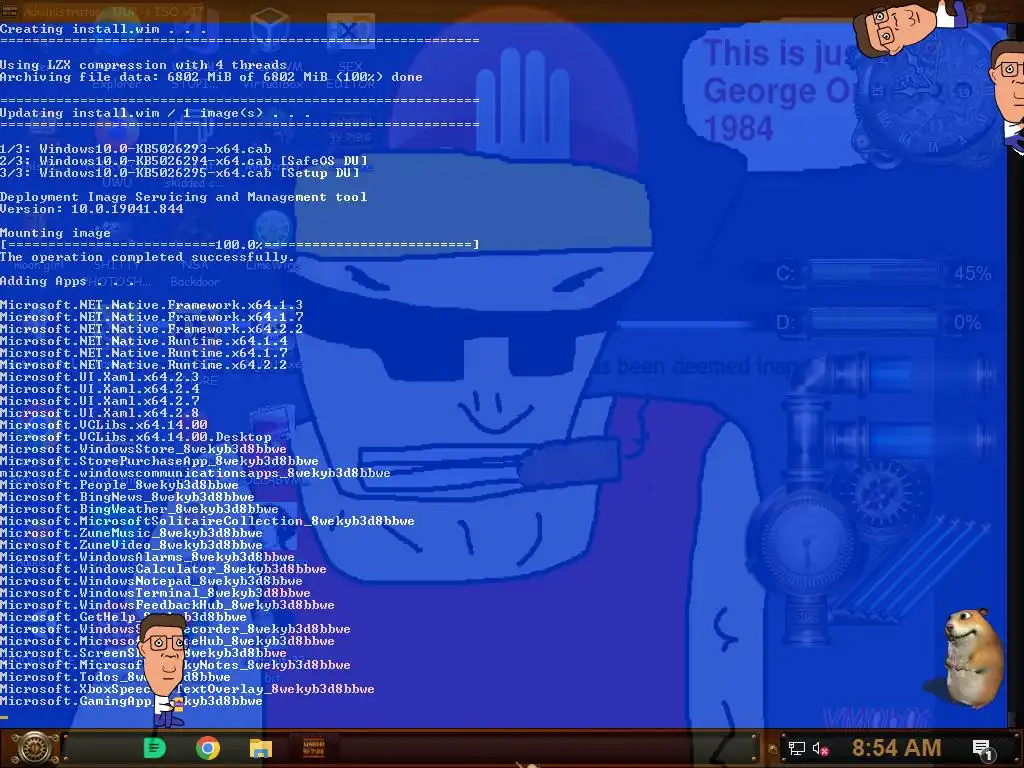Open the green app pinned on taskbar
1024x768 pixels.
tap(155, 748)
